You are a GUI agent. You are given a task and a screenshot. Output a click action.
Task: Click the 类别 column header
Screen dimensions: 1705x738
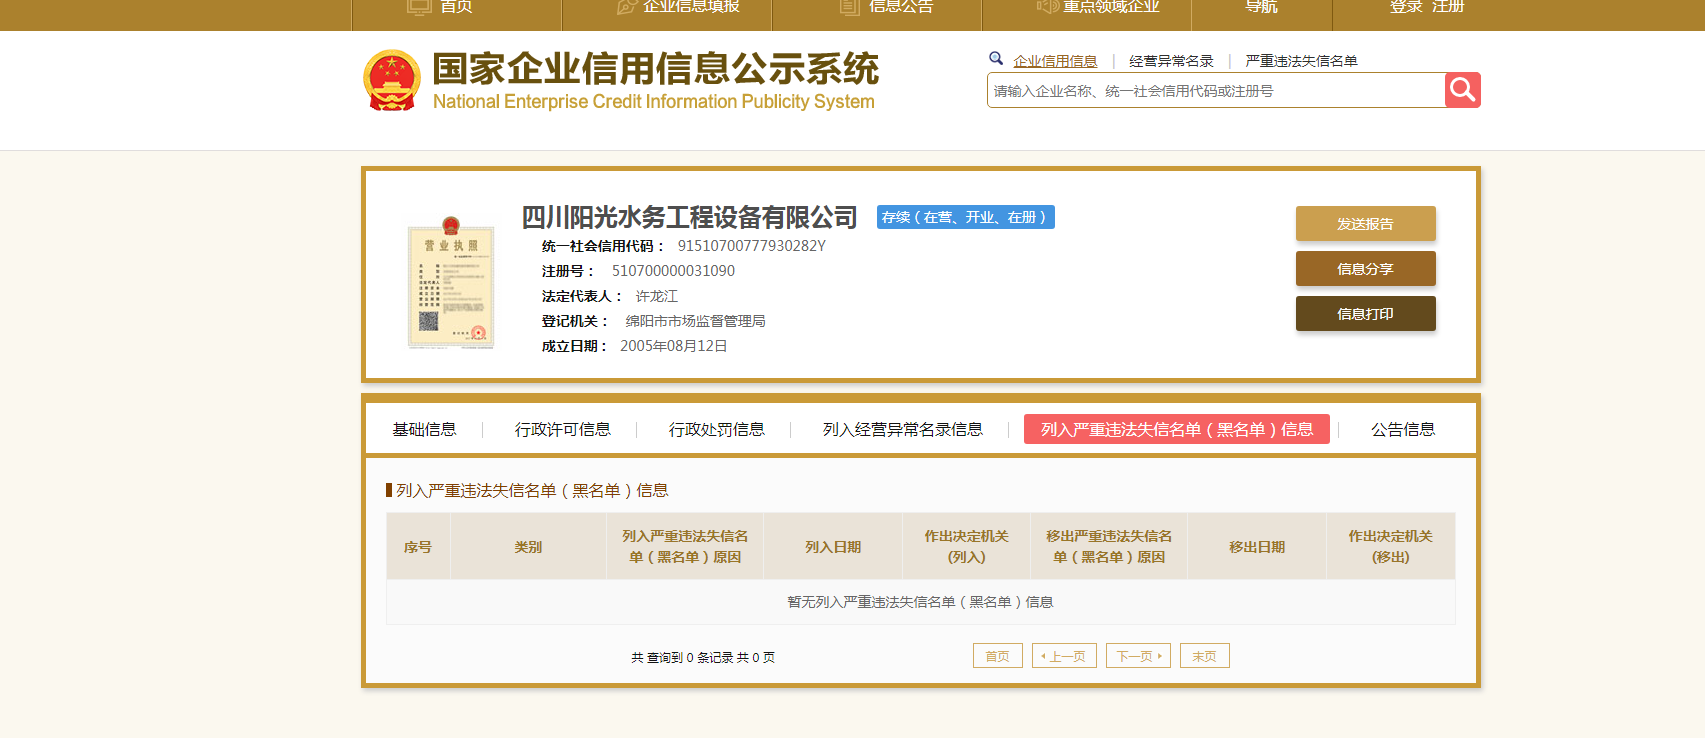point(528,547)
